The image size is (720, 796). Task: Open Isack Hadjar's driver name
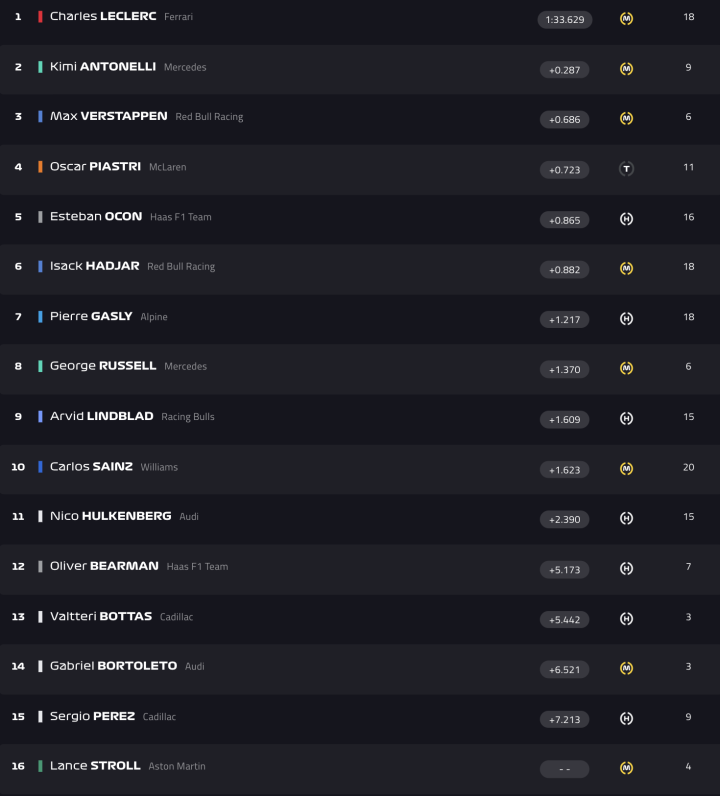click(94, 267)
